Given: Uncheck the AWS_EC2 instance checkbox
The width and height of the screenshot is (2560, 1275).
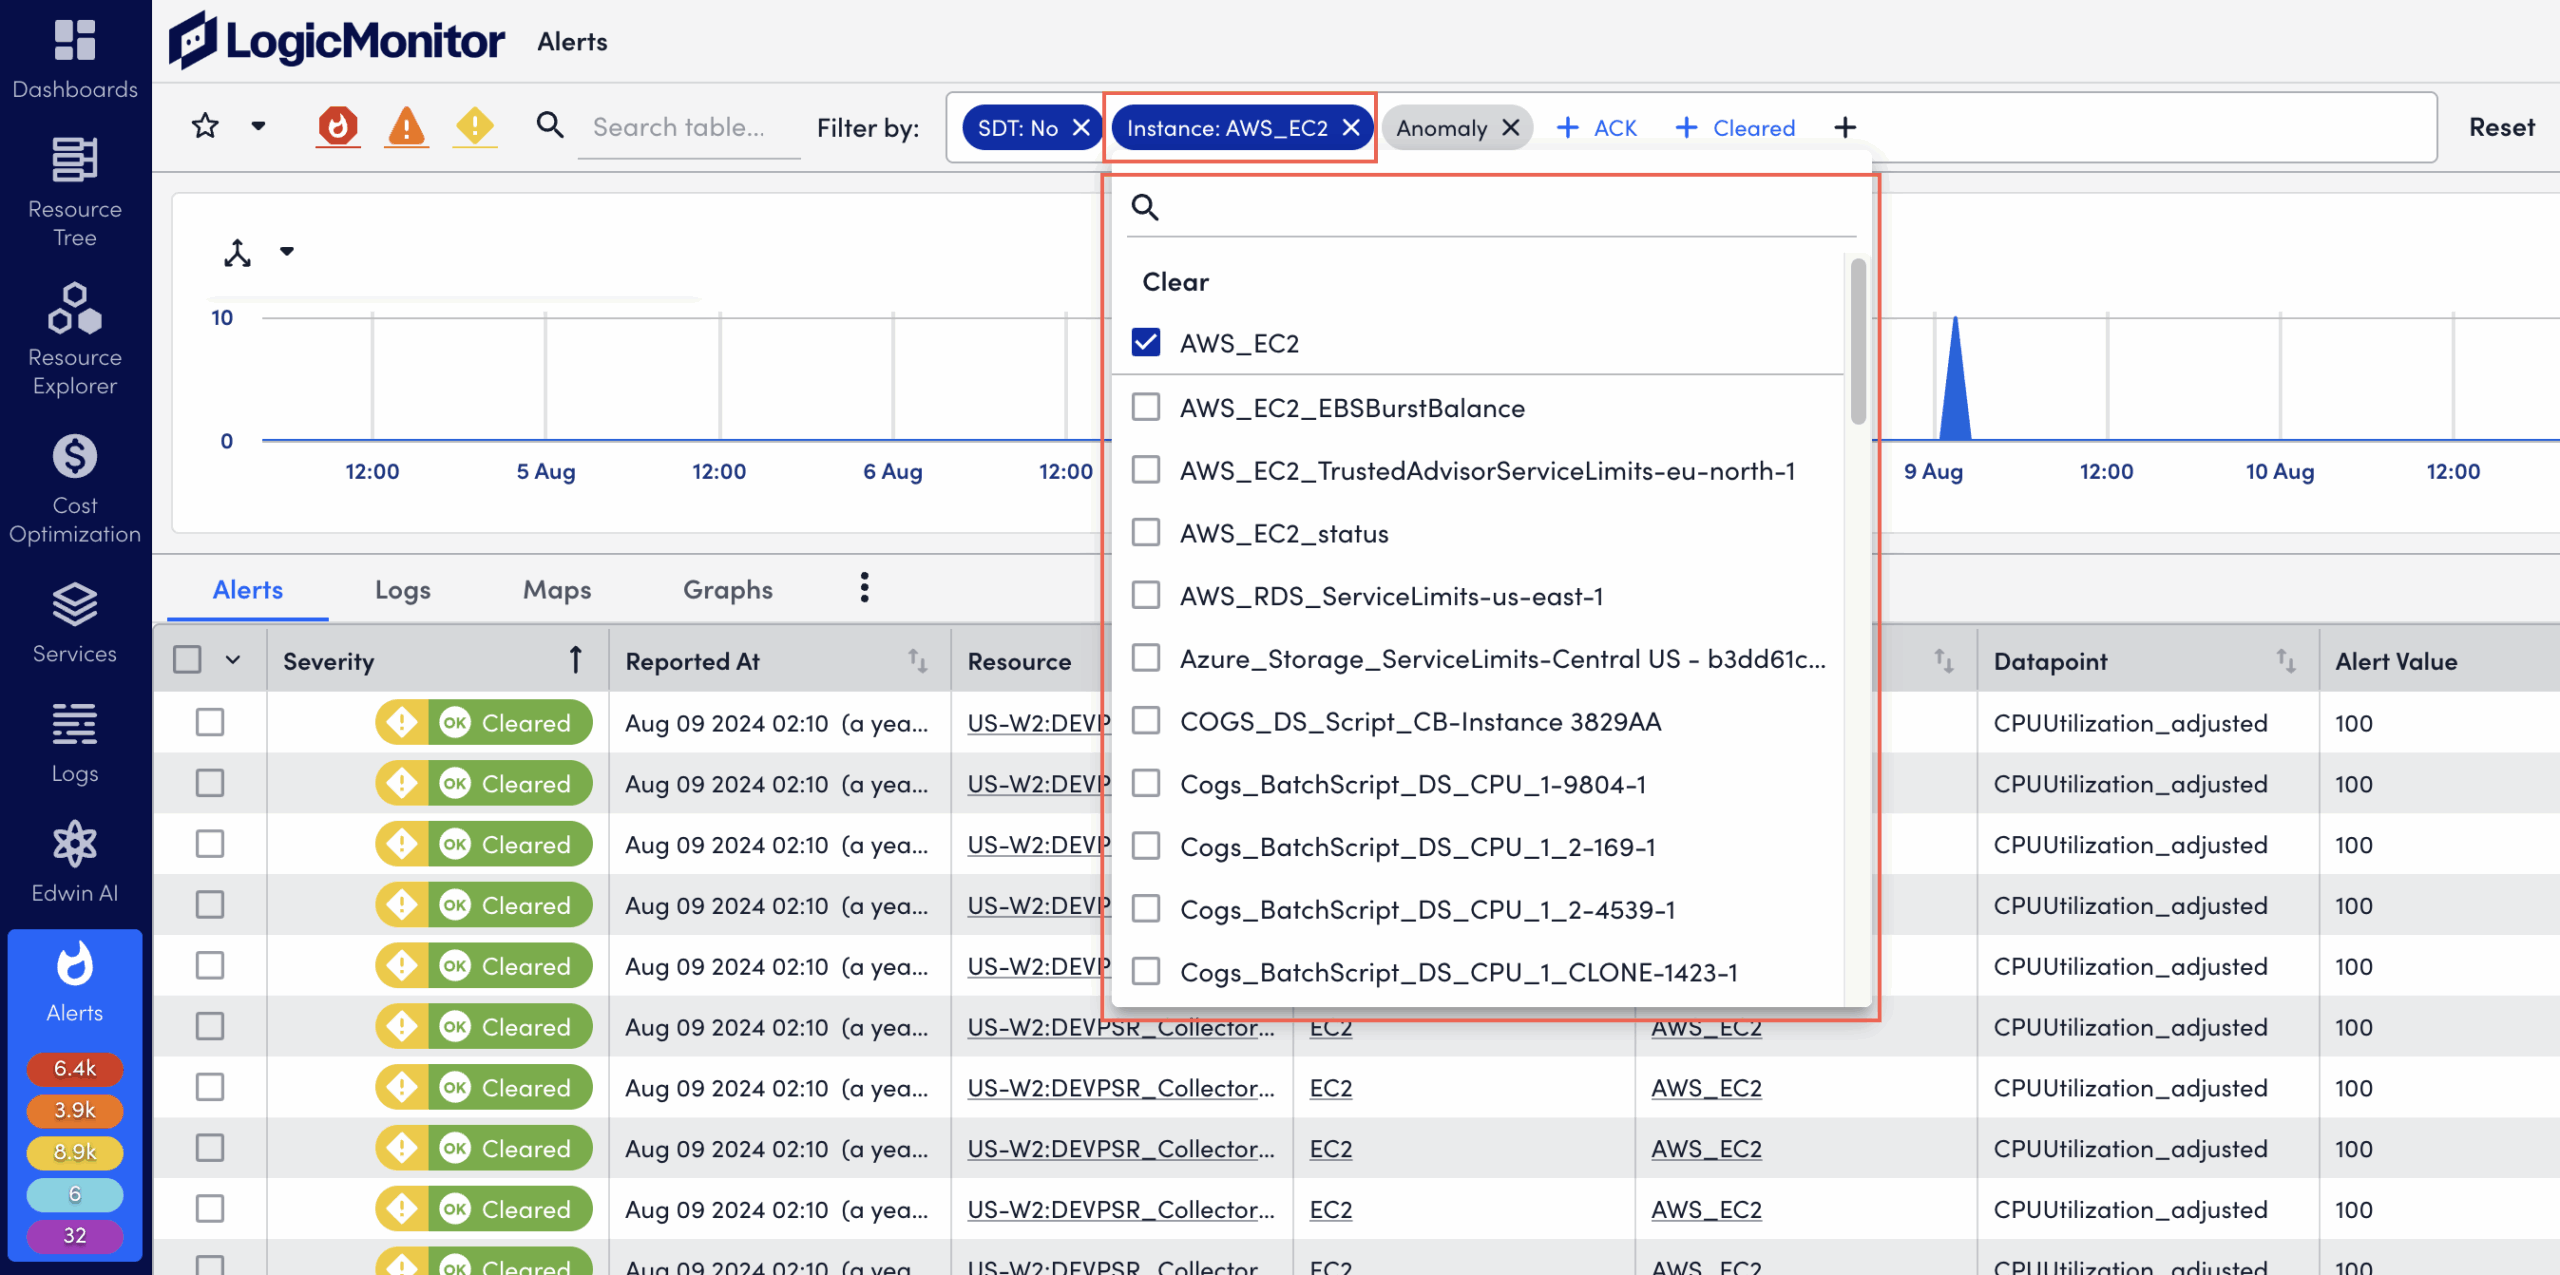Looking at the screenshot, I should coord(1146,343).
